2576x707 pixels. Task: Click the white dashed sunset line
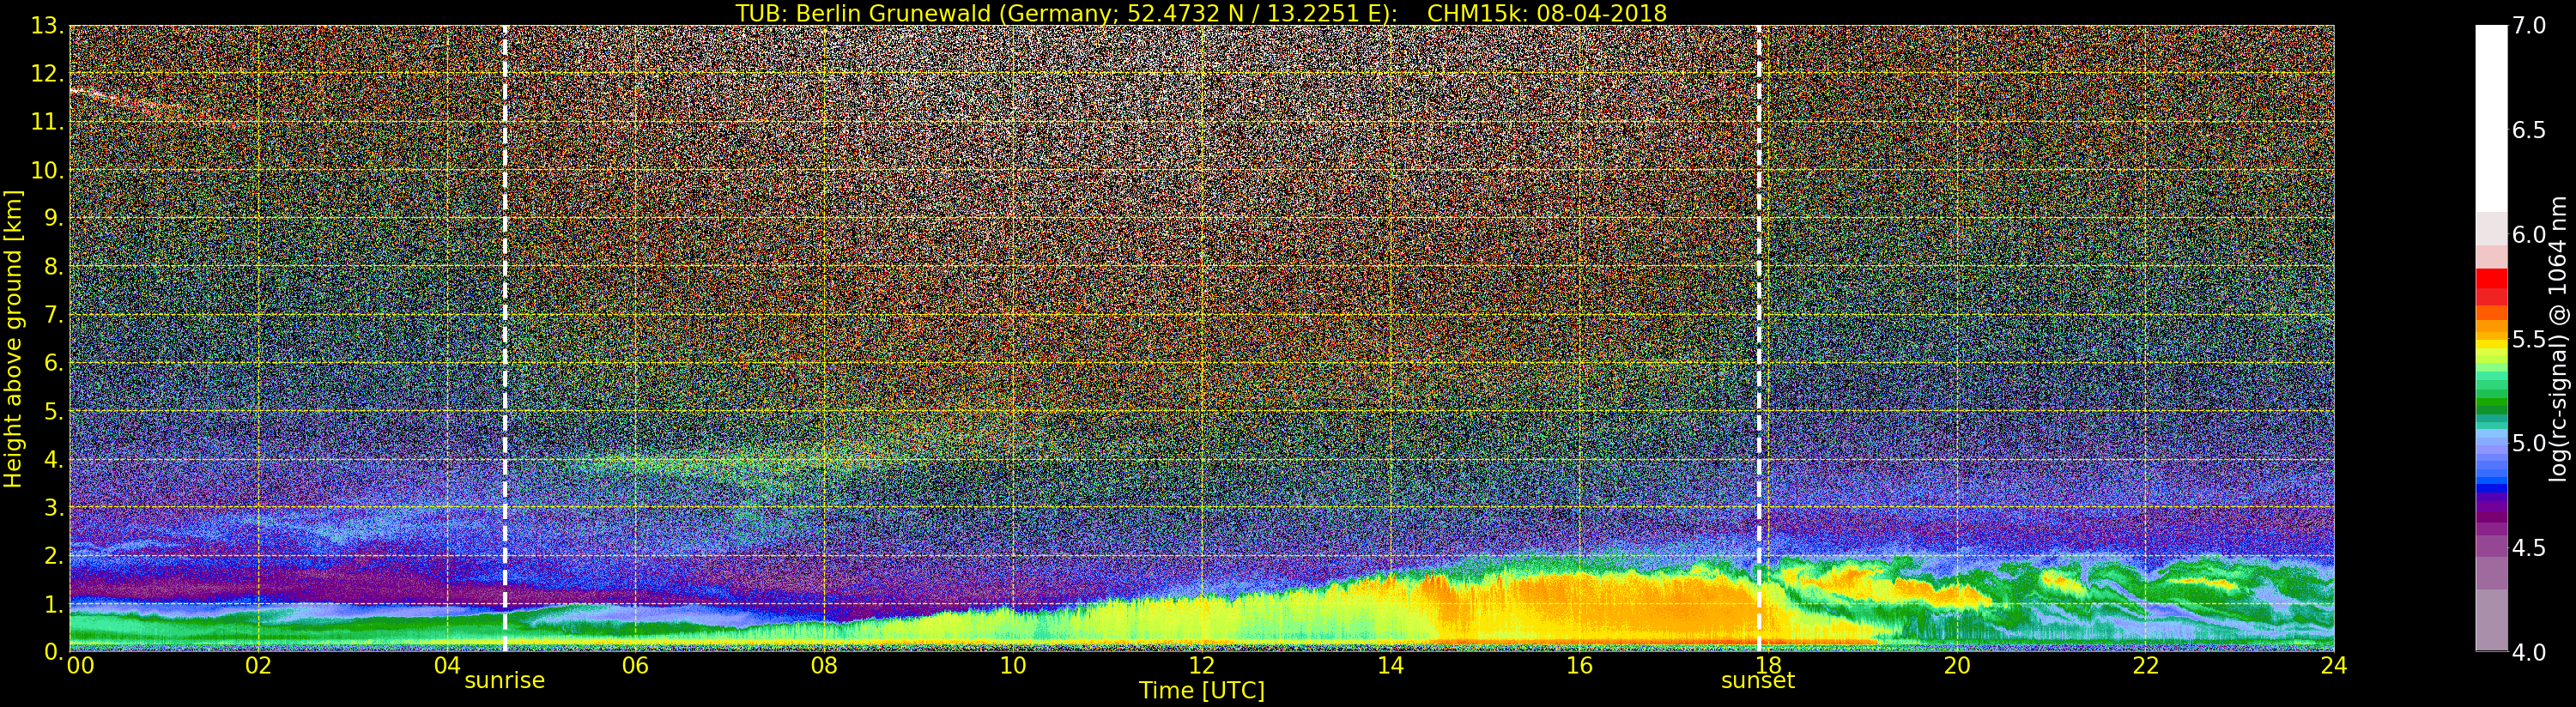(x=1758, y=339)
